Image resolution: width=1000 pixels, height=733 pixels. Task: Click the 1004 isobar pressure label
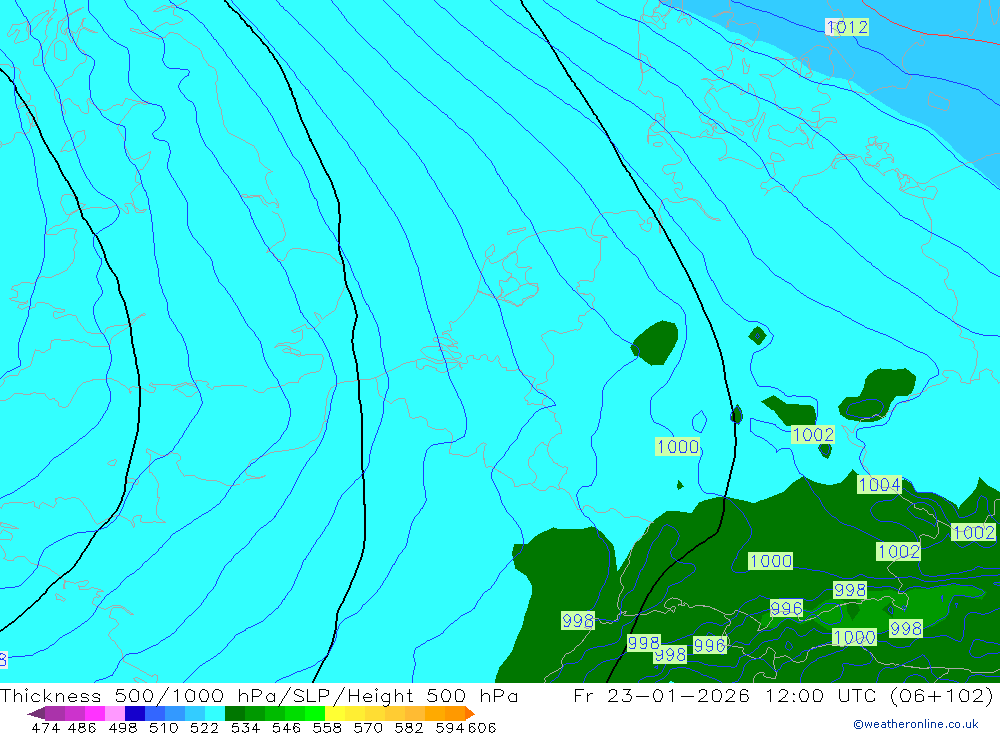[879, 485]
